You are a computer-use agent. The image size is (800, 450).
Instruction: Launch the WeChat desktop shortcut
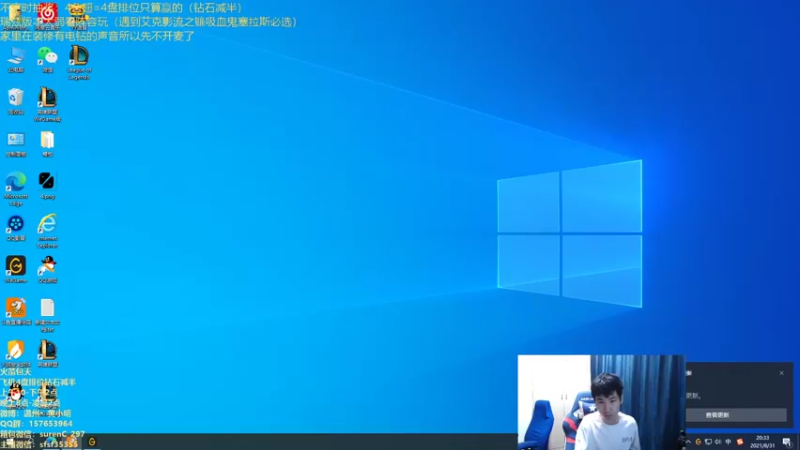(47, 59)
